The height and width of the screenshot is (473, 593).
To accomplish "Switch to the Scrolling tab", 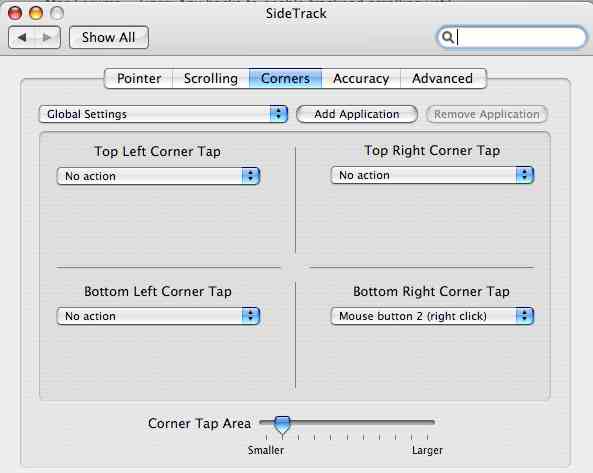I will point(211,79).
